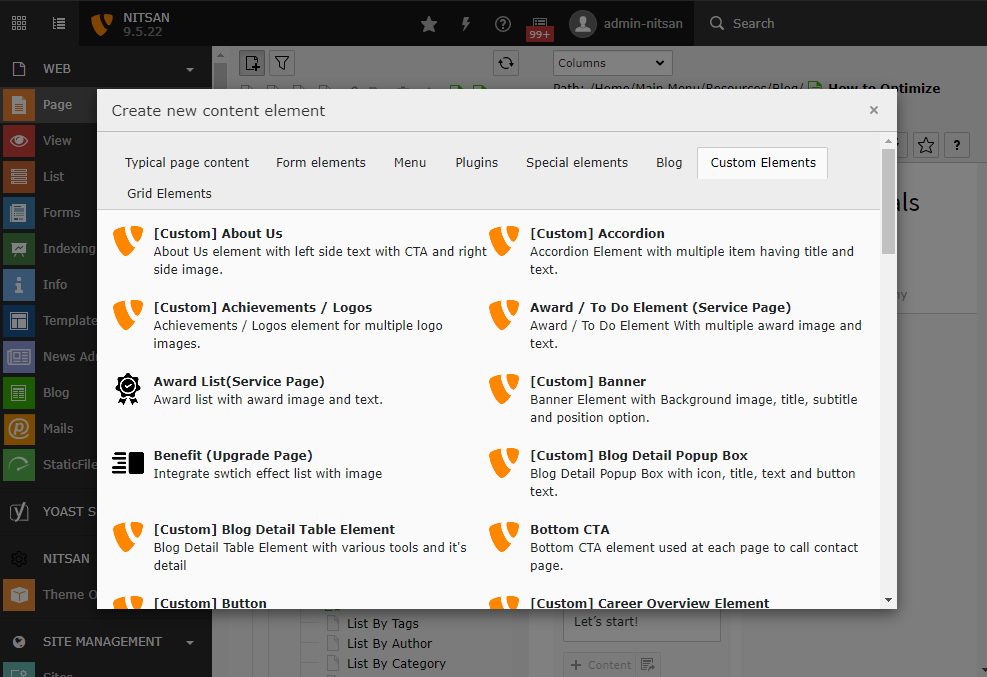Click the [Custom] Banner TYPO3 icon
Viewport: 987px width, 677px height.
[x=504, y=389]
